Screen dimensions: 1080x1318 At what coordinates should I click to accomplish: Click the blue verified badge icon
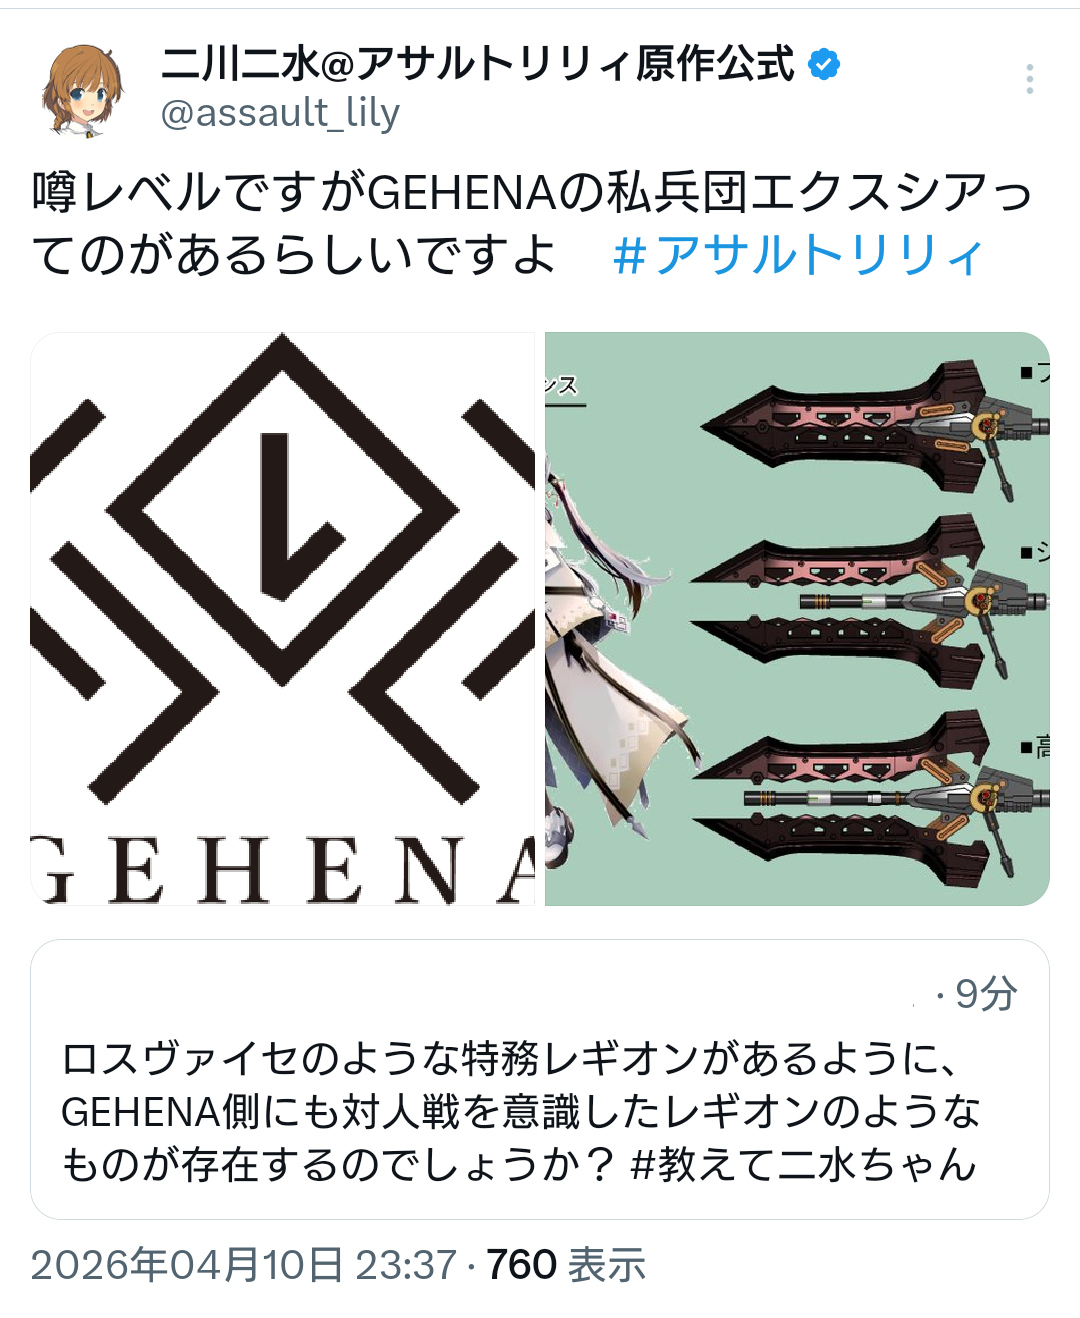coord(824,65)
